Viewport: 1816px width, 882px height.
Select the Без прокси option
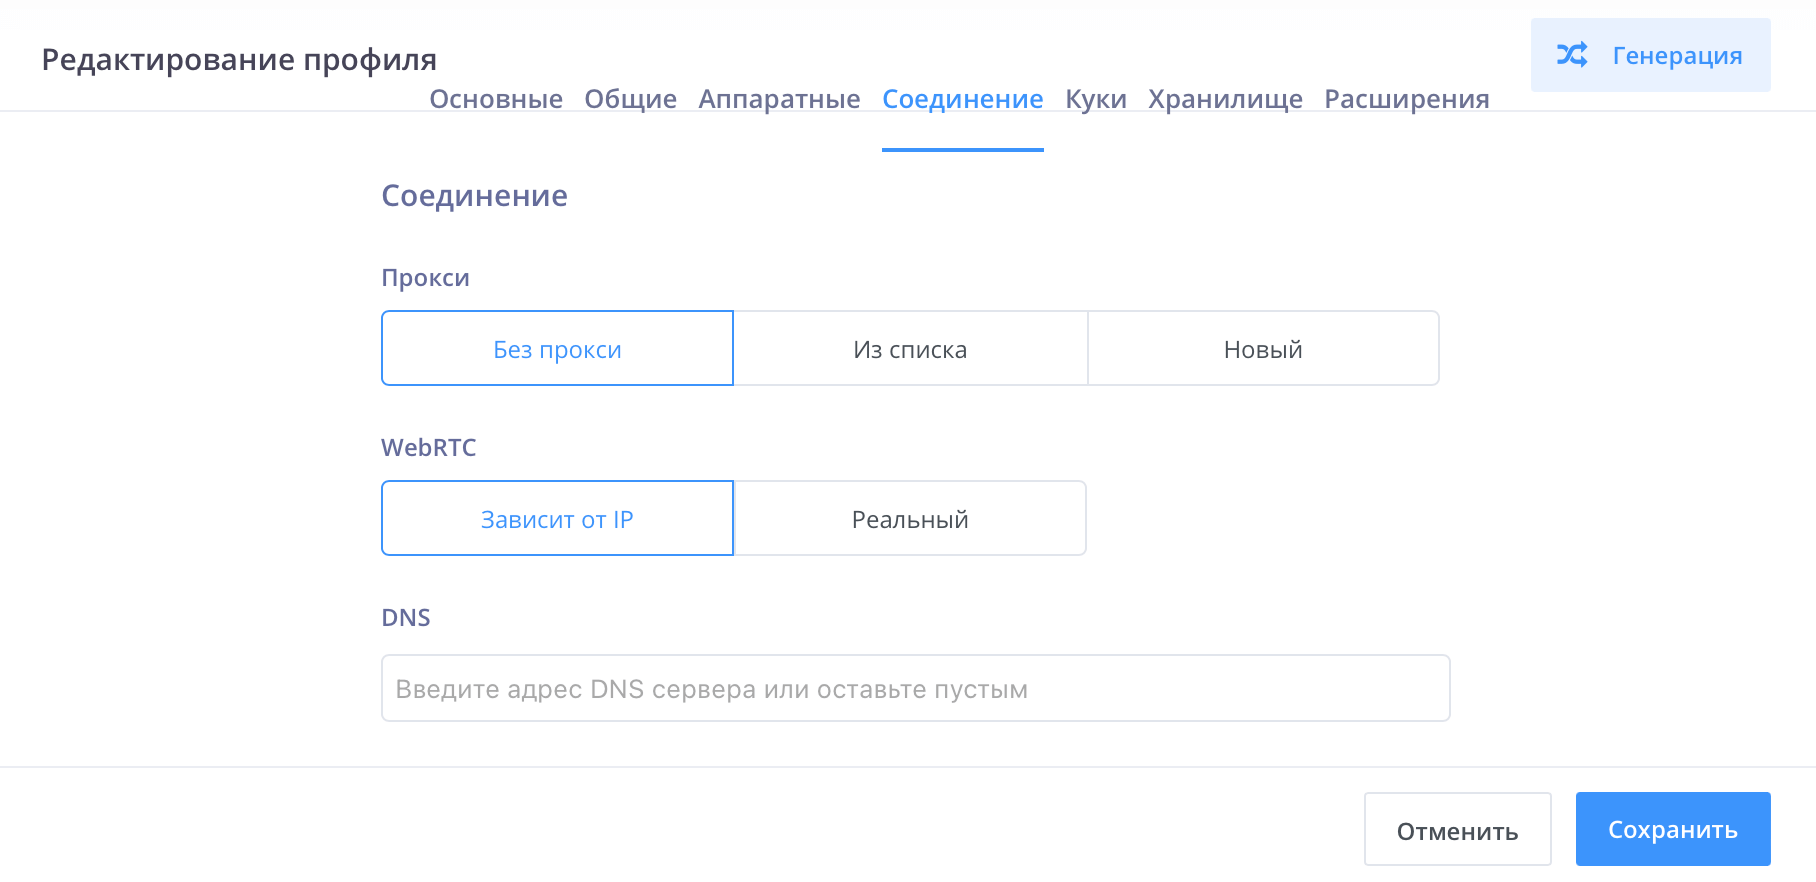click(557, 349)
